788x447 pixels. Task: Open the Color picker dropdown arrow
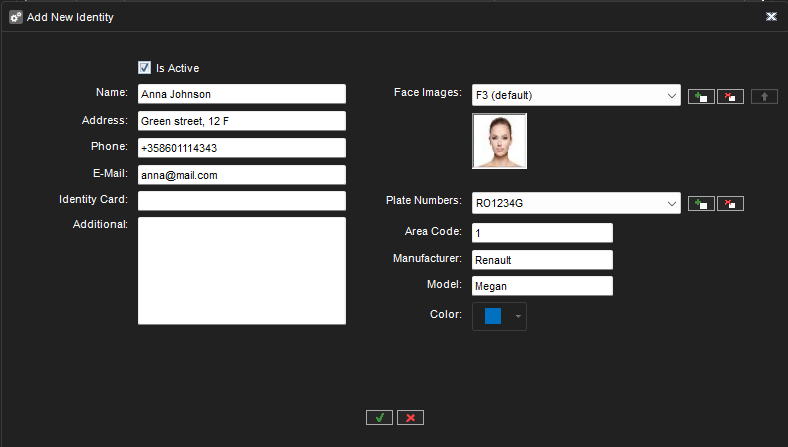518,316
